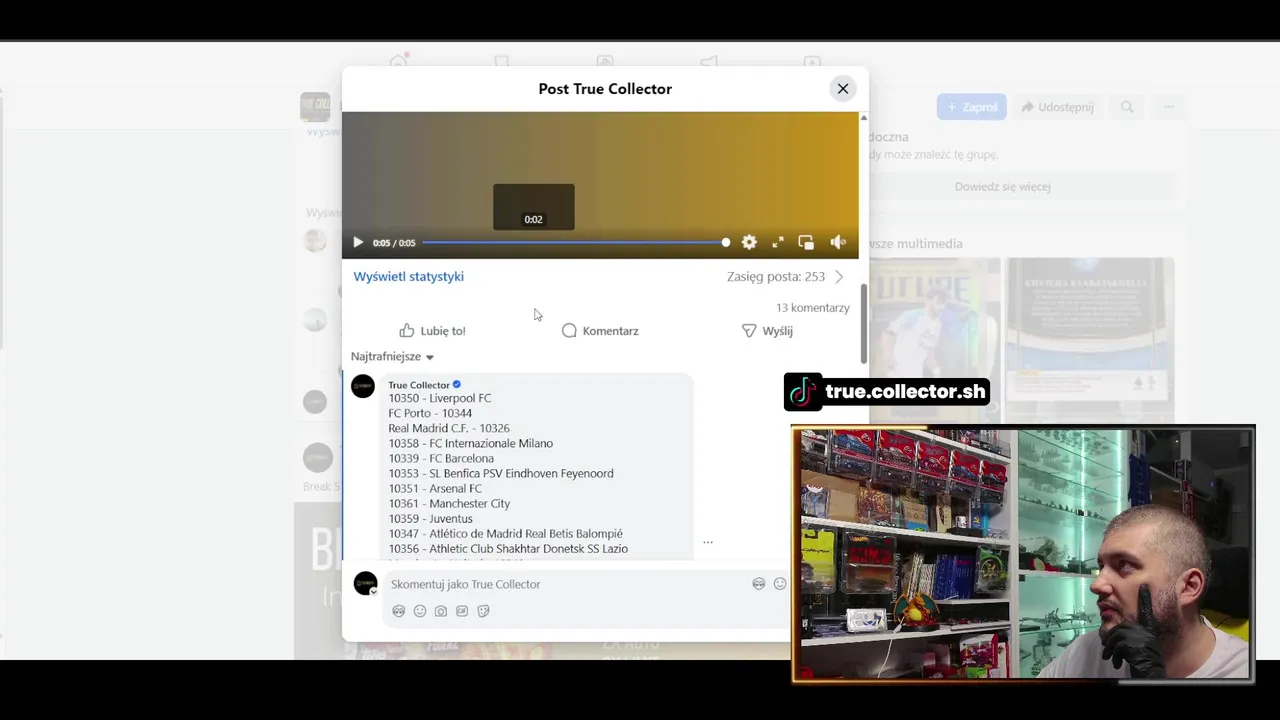Click smiley icon at comment field's end
Image resolution: width=1280 pixels, height=720 pixels.
(780, 584)
